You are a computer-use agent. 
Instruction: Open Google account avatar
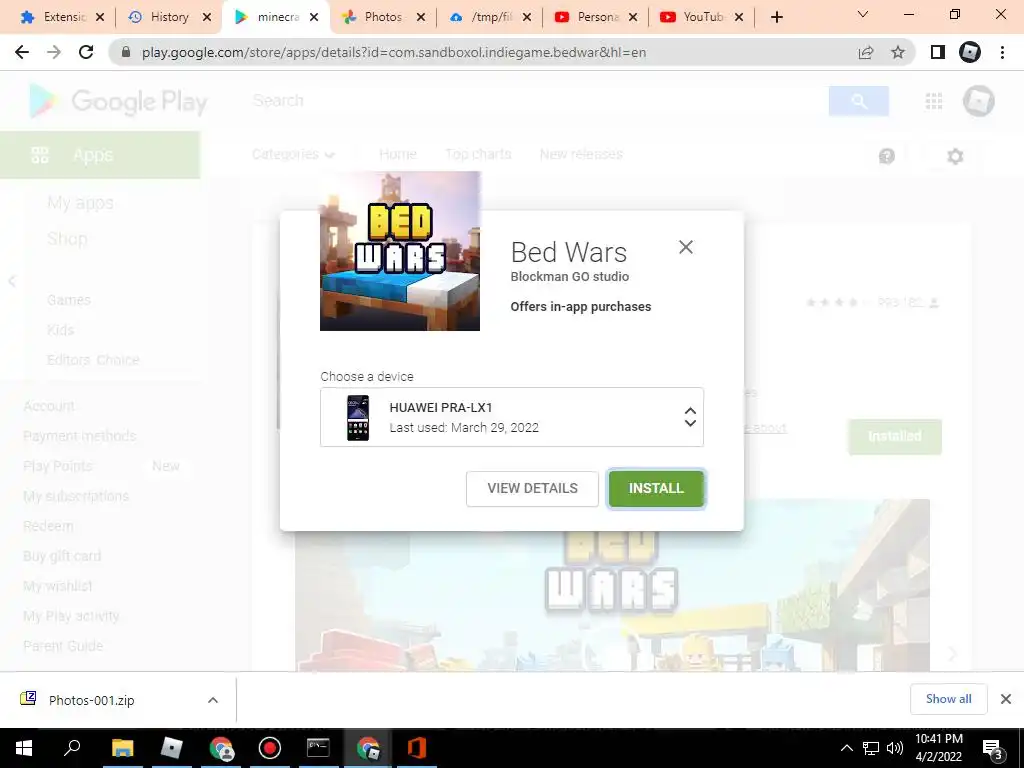(978, 101)
